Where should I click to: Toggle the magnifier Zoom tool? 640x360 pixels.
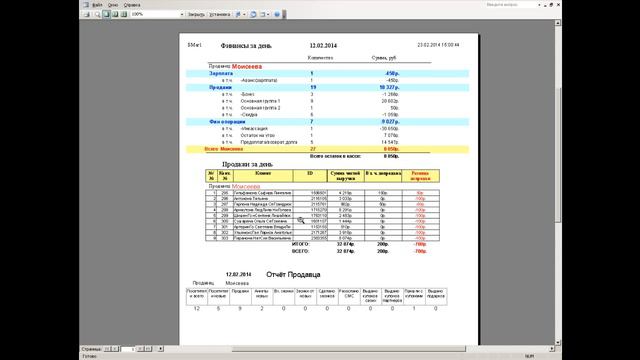[97, 14]
